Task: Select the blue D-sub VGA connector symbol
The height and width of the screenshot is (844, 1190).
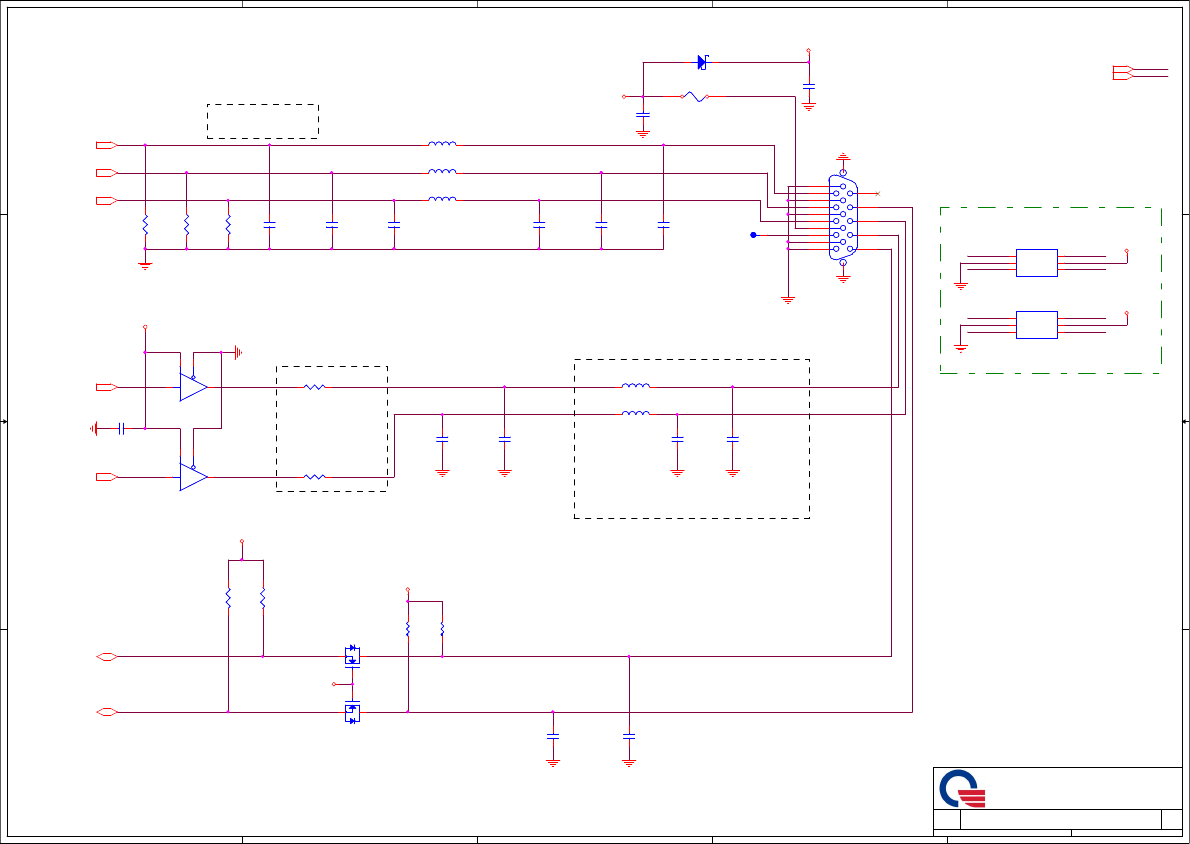Action: pyautogui.click(x=843, y=217)
